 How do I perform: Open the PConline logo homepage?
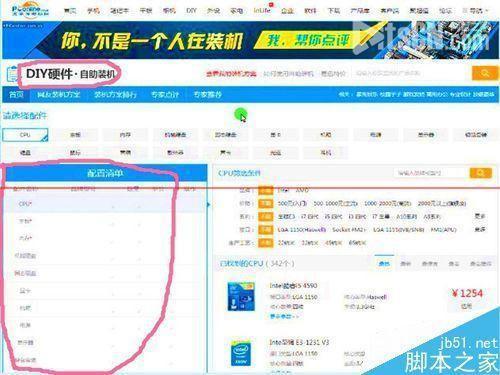point(30,10)
